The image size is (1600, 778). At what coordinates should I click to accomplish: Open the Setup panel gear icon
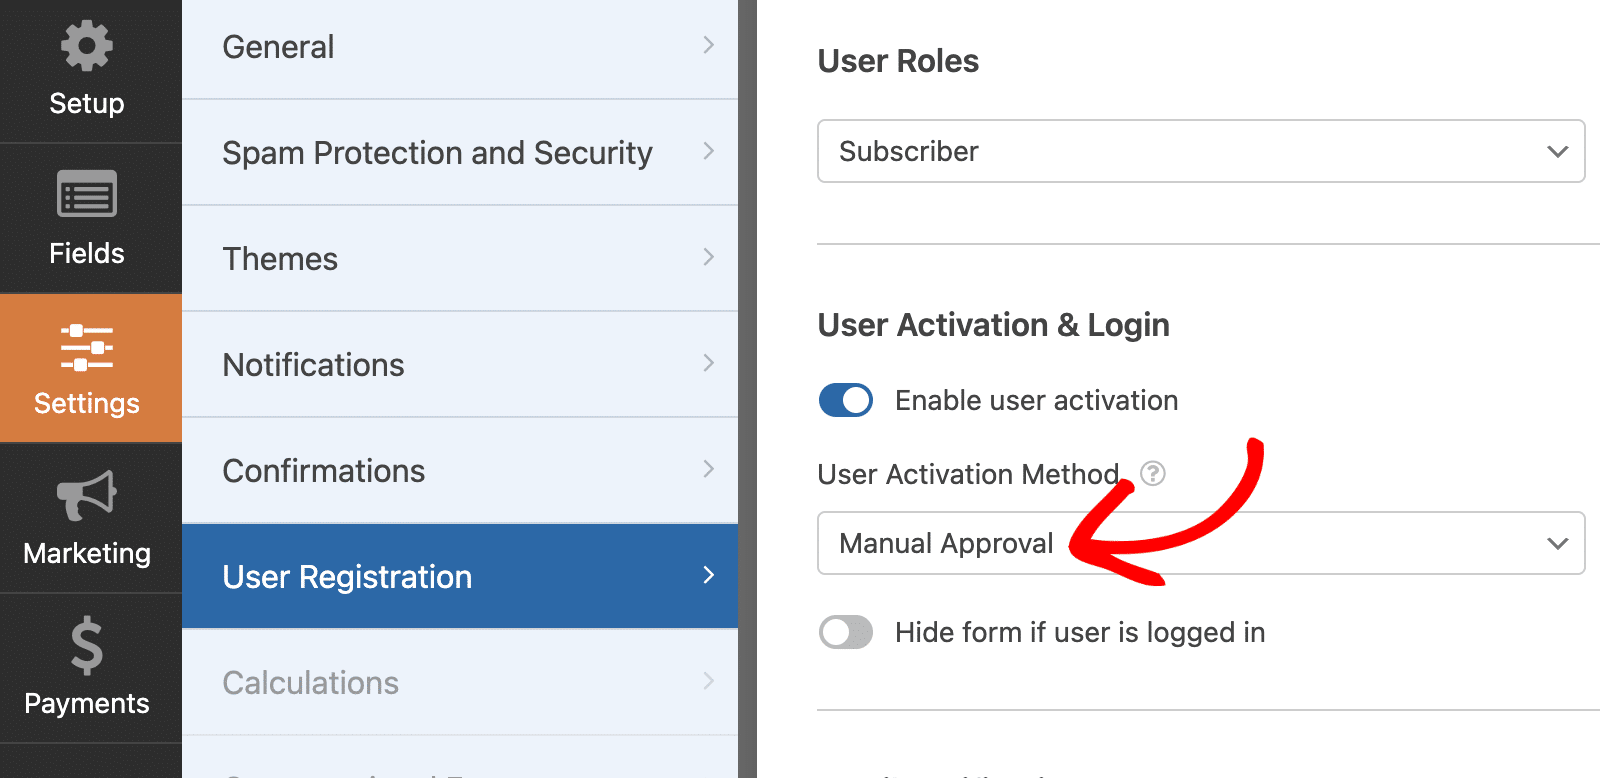tap(87, 46)
